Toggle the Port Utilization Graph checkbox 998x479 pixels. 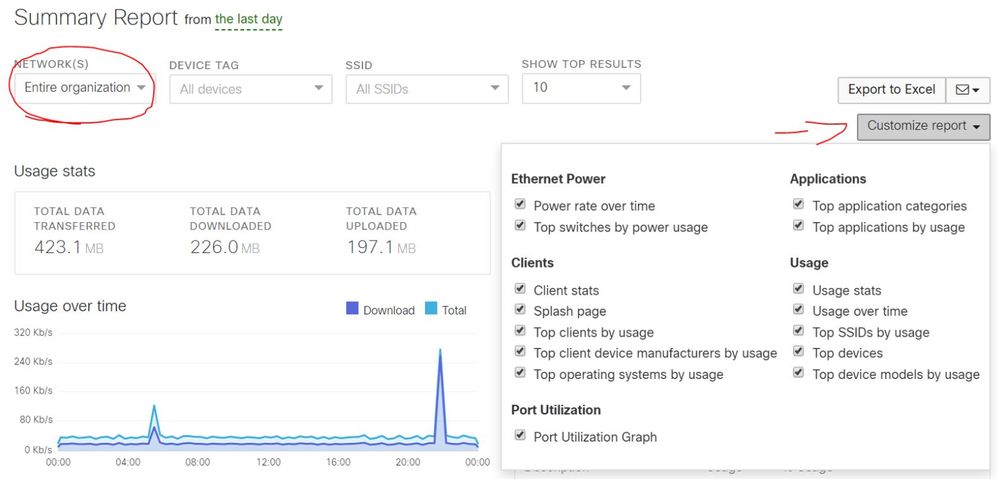520,436
